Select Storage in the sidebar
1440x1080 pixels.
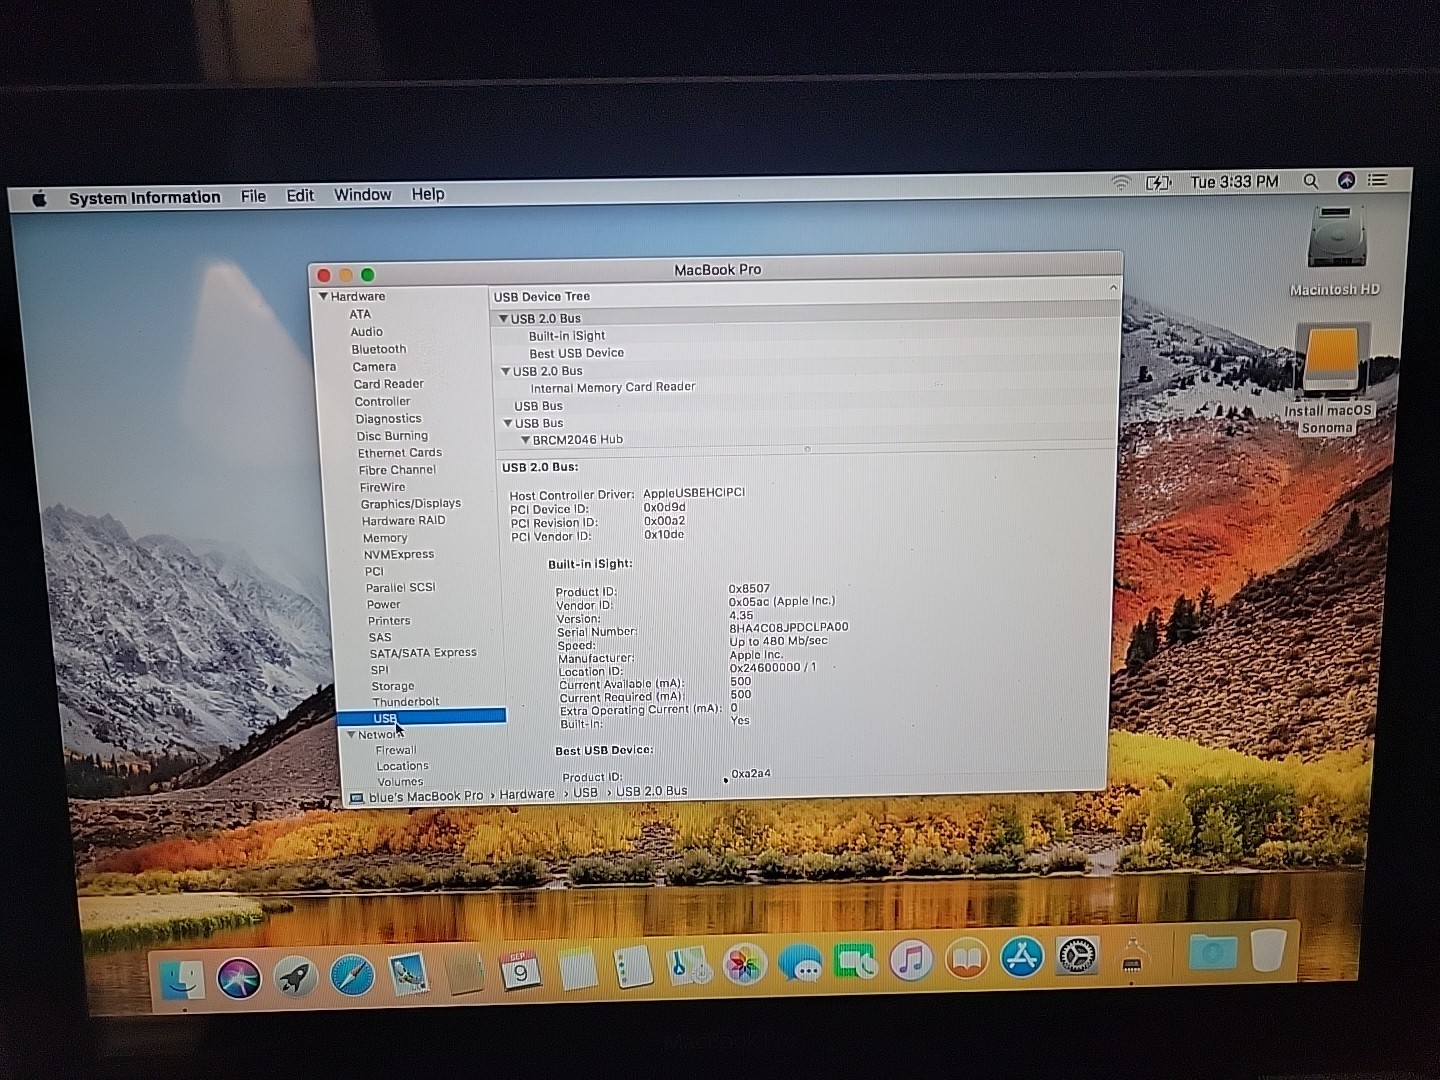tap(393, 686)
